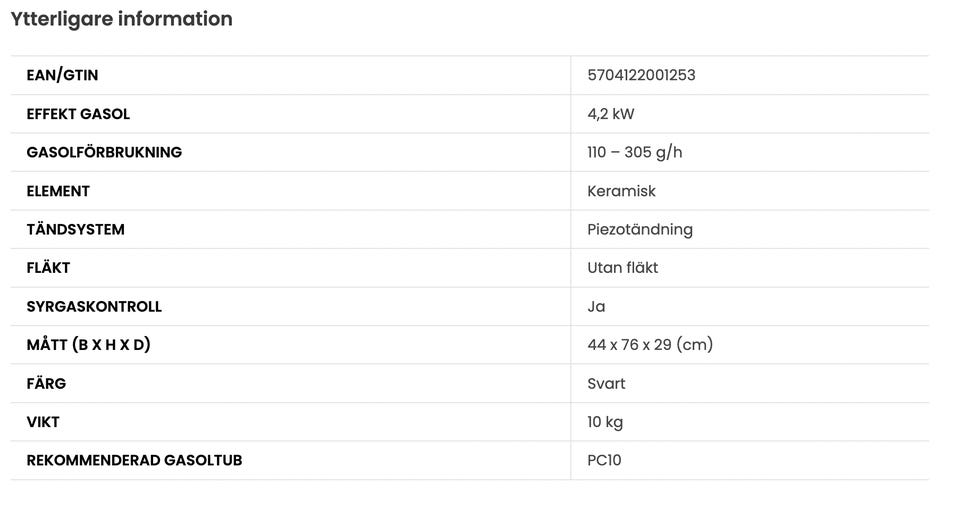Click the TÄNDSYSTEM label
960x517 pixels.
[75, 229]
